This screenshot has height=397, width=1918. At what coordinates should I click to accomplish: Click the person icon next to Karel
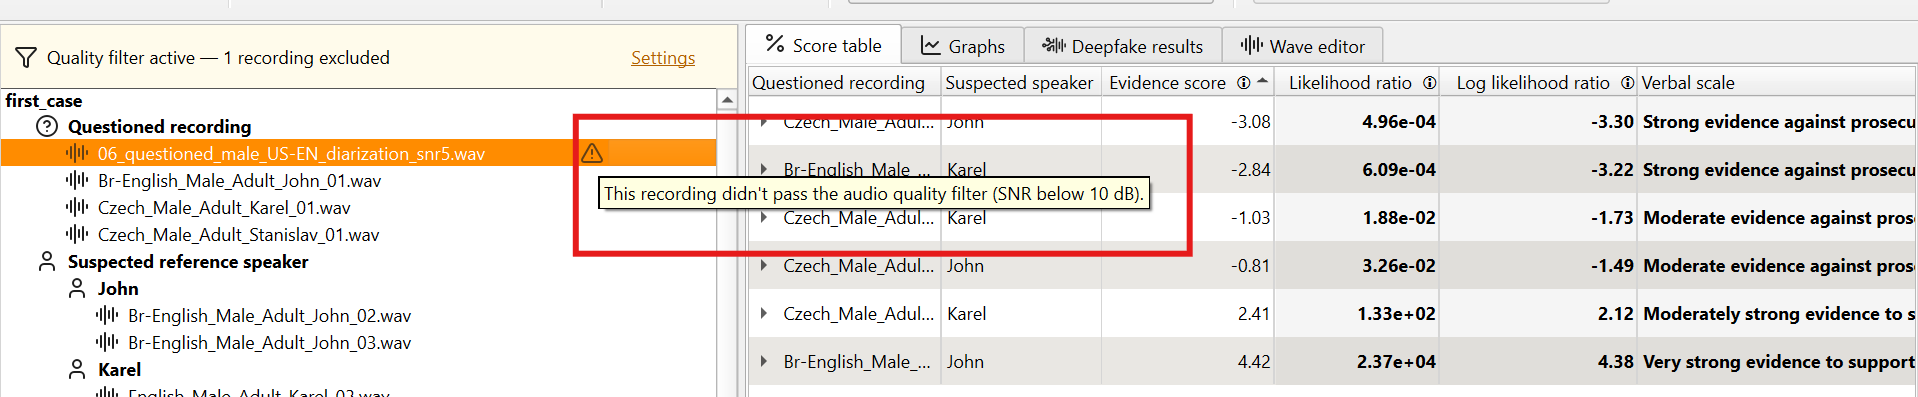(77, 369)
